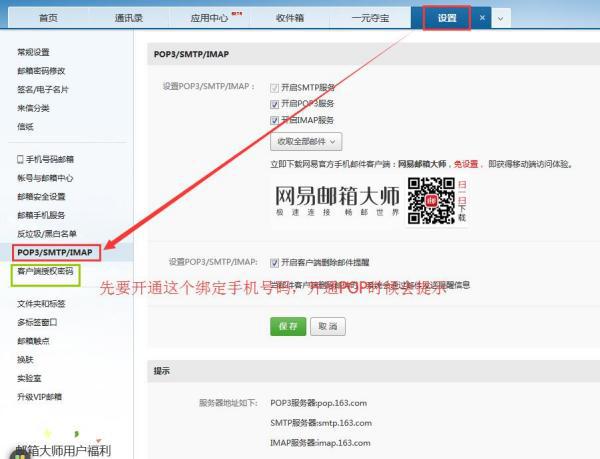The width and height of the screenshot is (600, 459).
Task: Open the 一元夺宝 tab
Action: (x=370, y=18)
